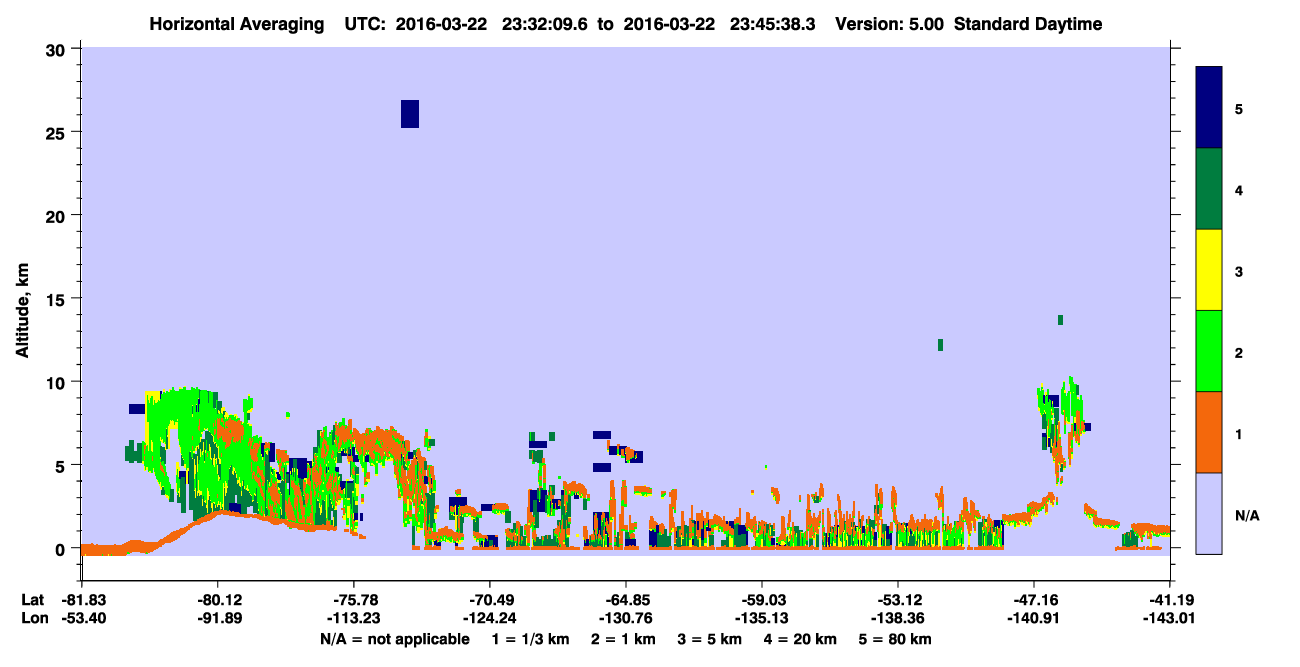Click the yellow level 3 color swatch
Viewport: 1300px width, 667px height.
coord(1209,270)
